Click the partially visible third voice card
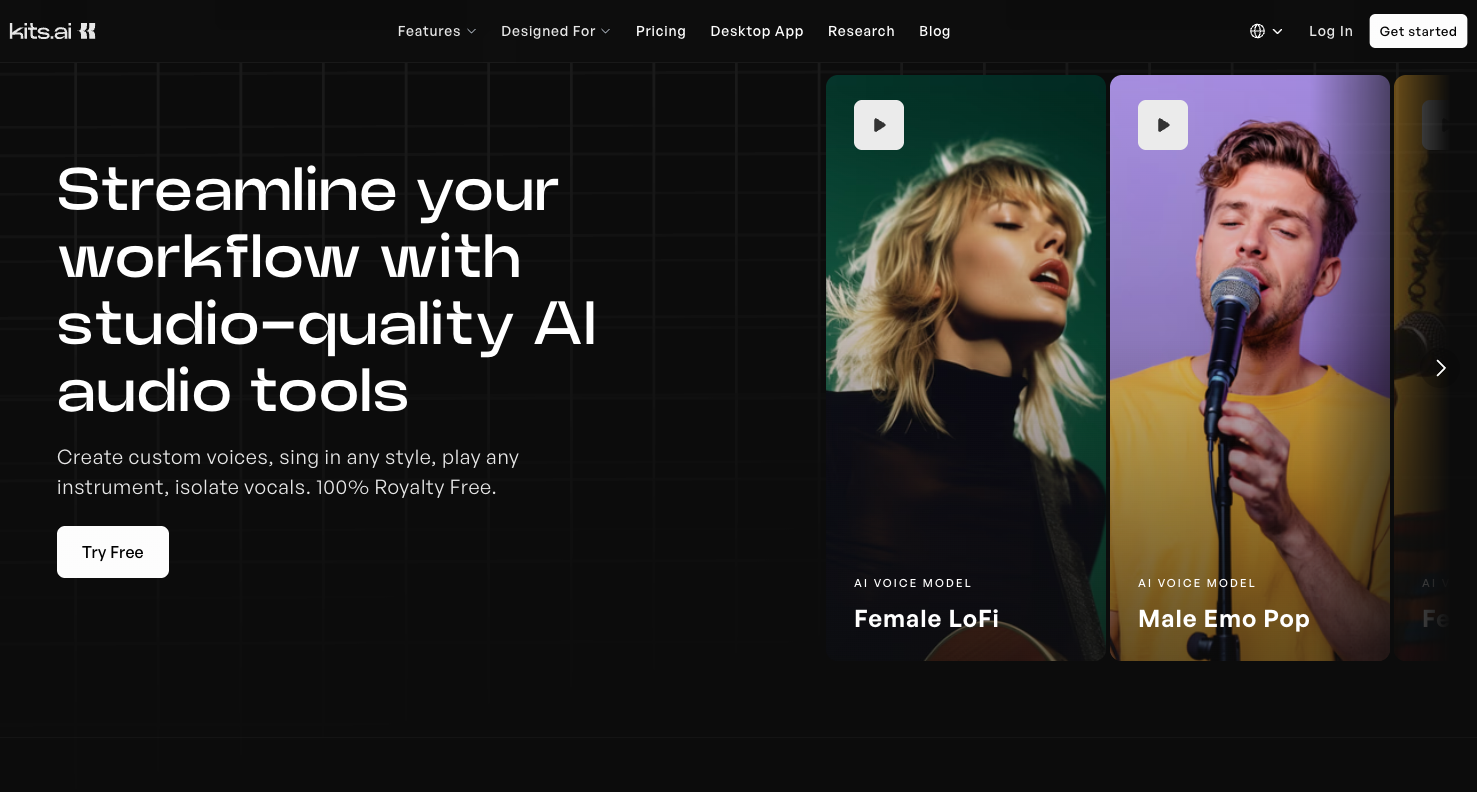1477x792 pixels. 1422,500
